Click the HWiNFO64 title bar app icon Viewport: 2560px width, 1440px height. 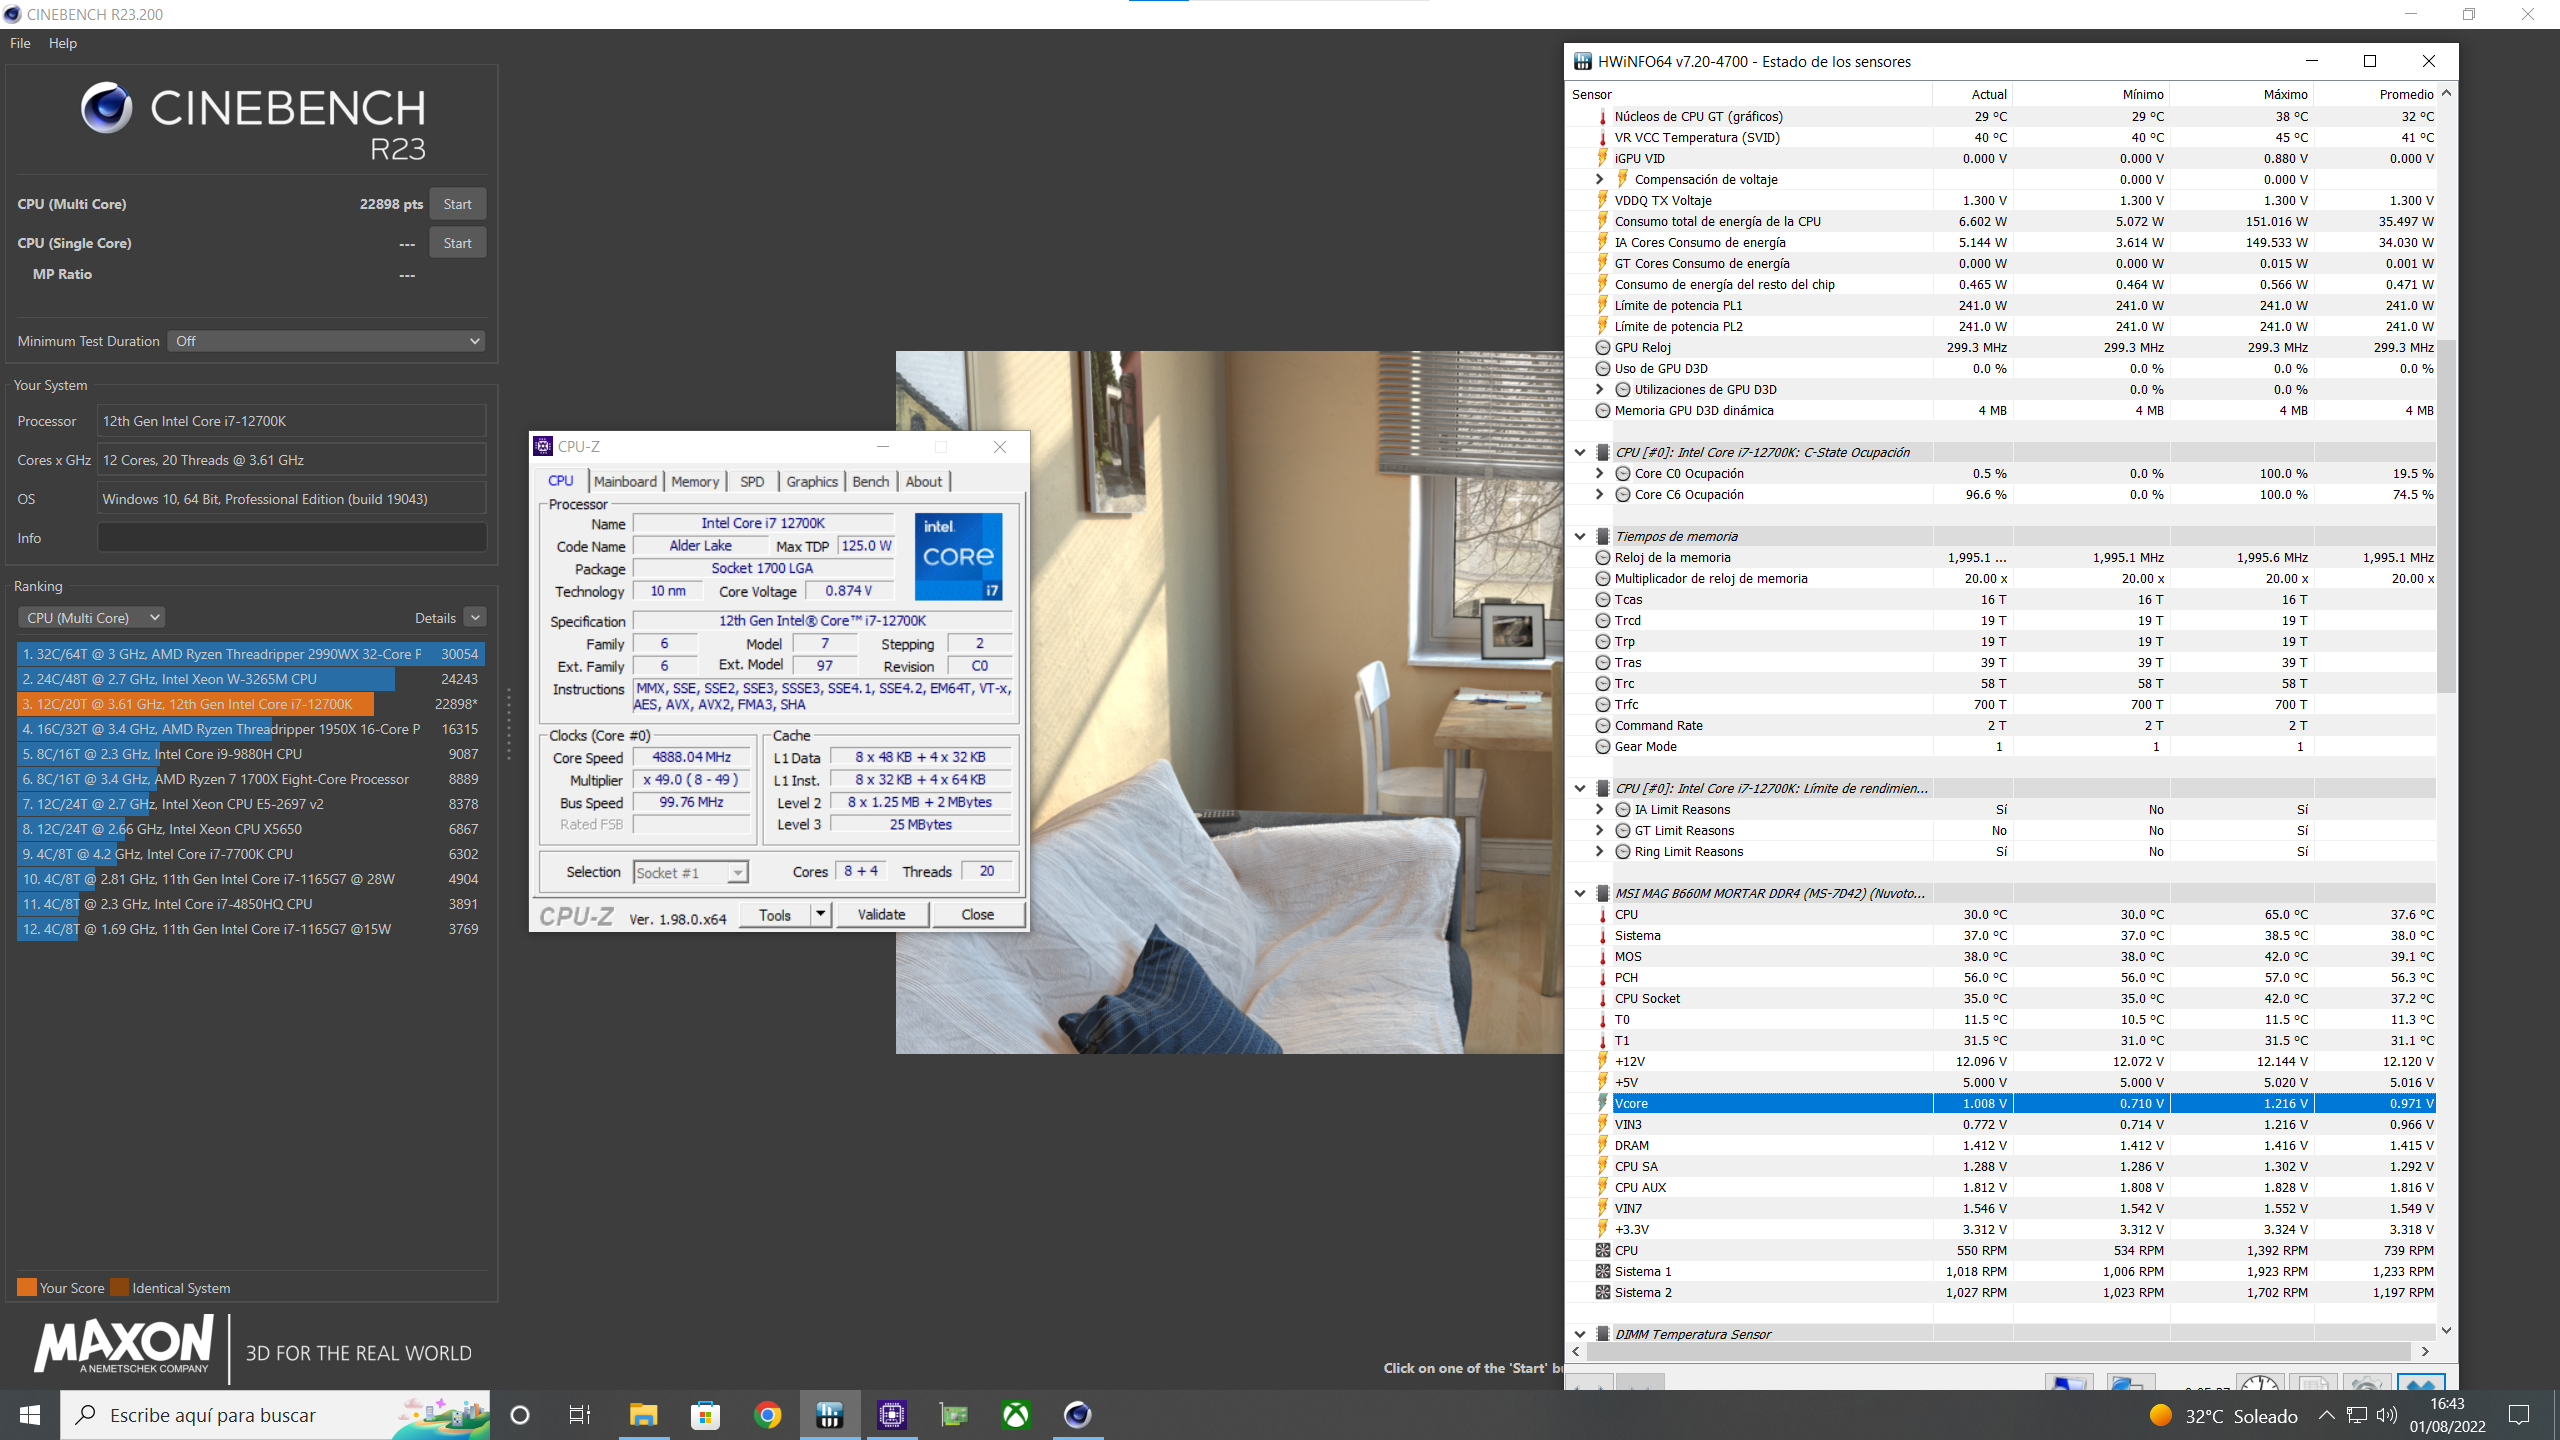[x=1582, y=61]
